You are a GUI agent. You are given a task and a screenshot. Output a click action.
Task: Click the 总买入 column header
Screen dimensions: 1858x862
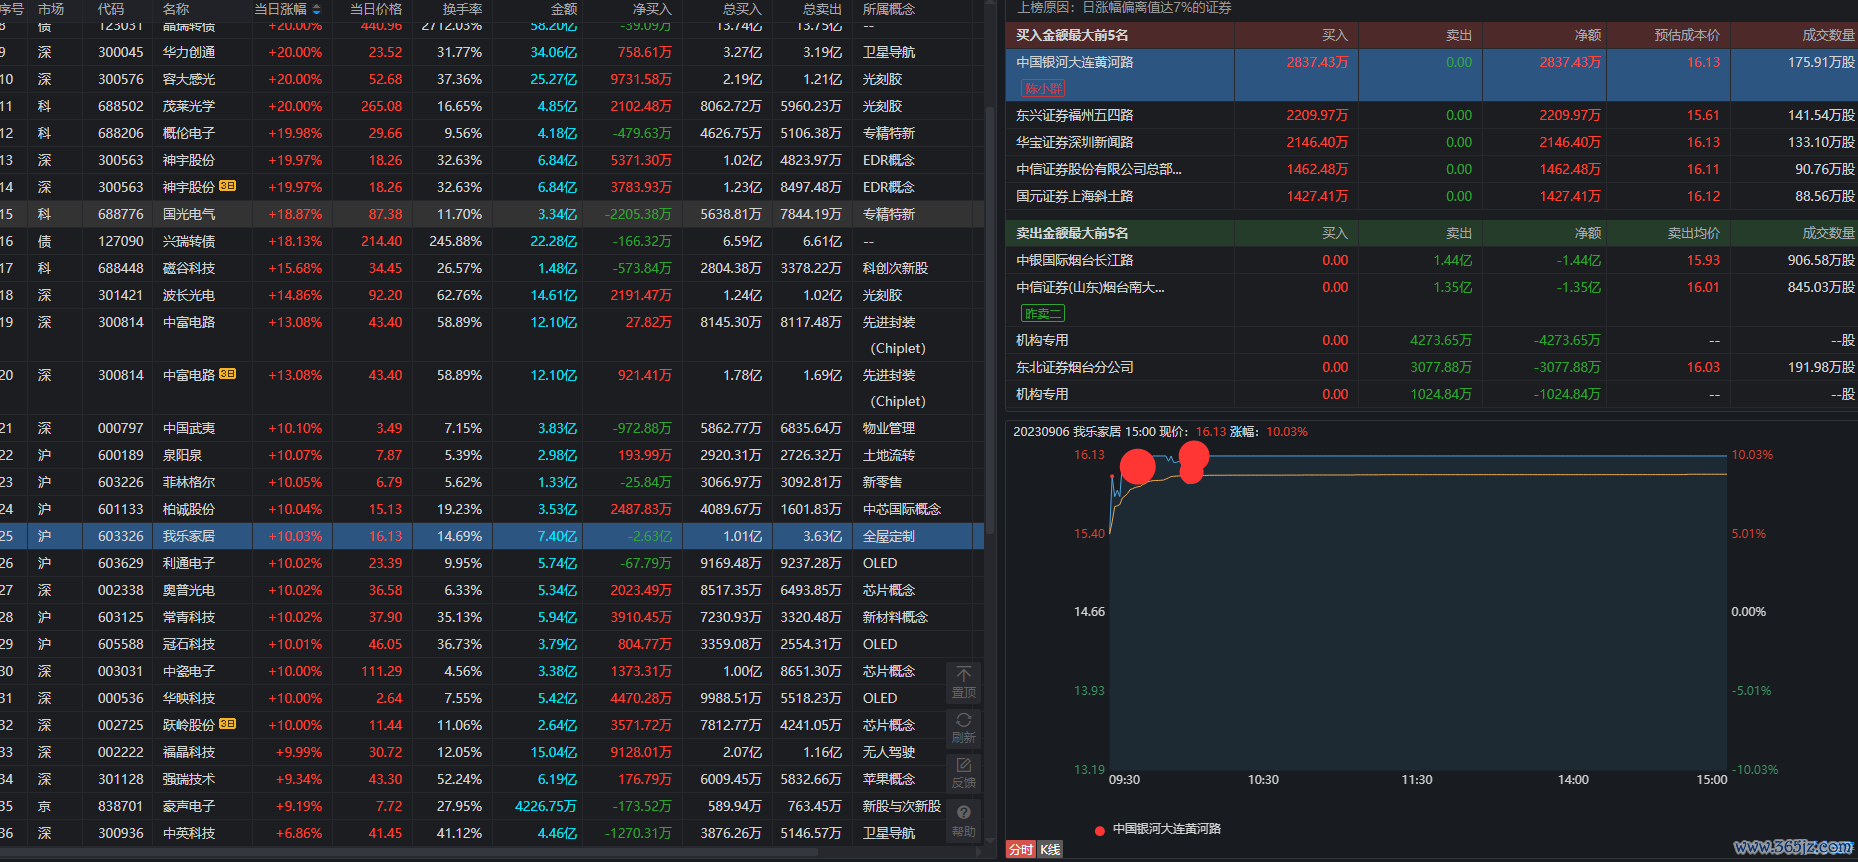(x=742, y=9)
